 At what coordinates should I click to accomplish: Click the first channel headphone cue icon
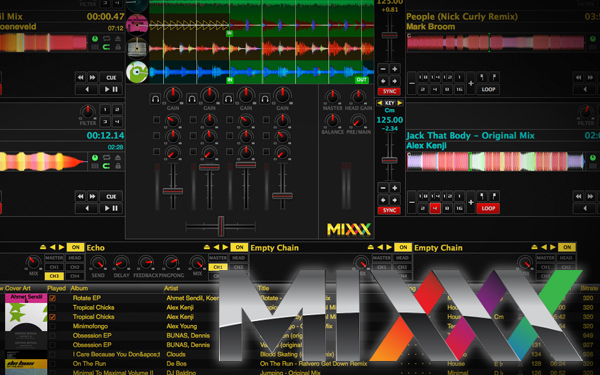(155, 99)
